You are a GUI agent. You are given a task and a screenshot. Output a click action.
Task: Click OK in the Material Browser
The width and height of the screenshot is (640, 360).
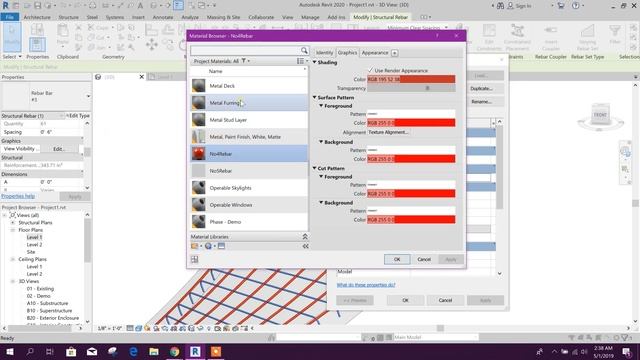coord(397,259)
